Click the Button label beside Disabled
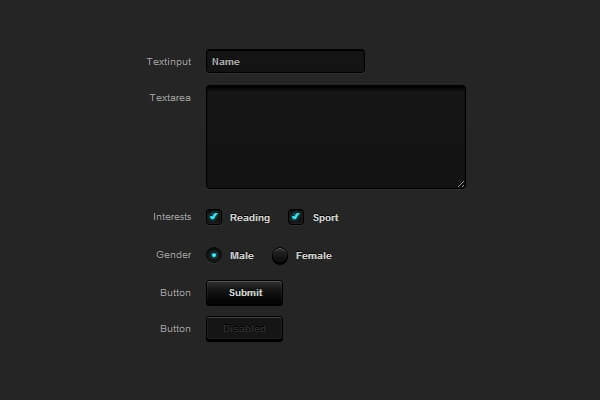This screenshot has height=400, width=600. (175, 329)
